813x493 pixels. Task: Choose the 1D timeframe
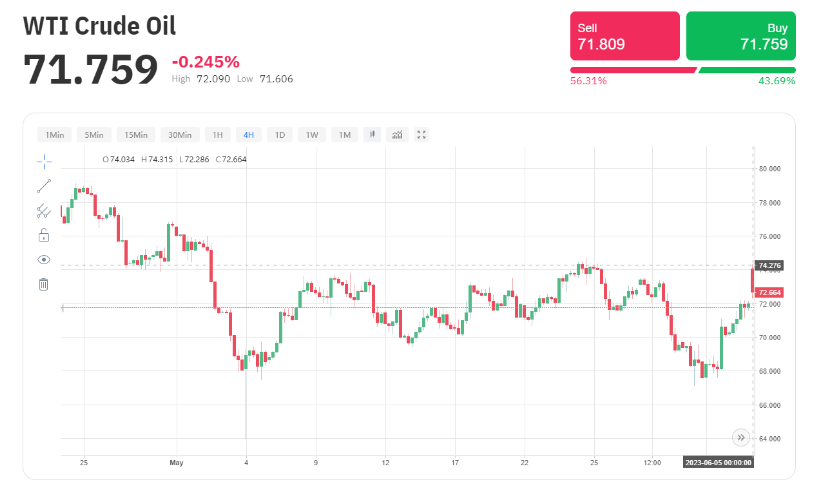(280, 134)
